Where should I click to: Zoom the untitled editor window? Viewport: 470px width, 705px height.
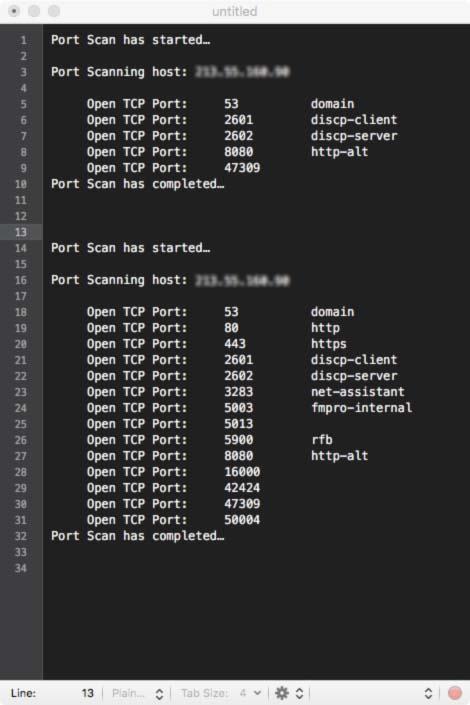point(54,11)
